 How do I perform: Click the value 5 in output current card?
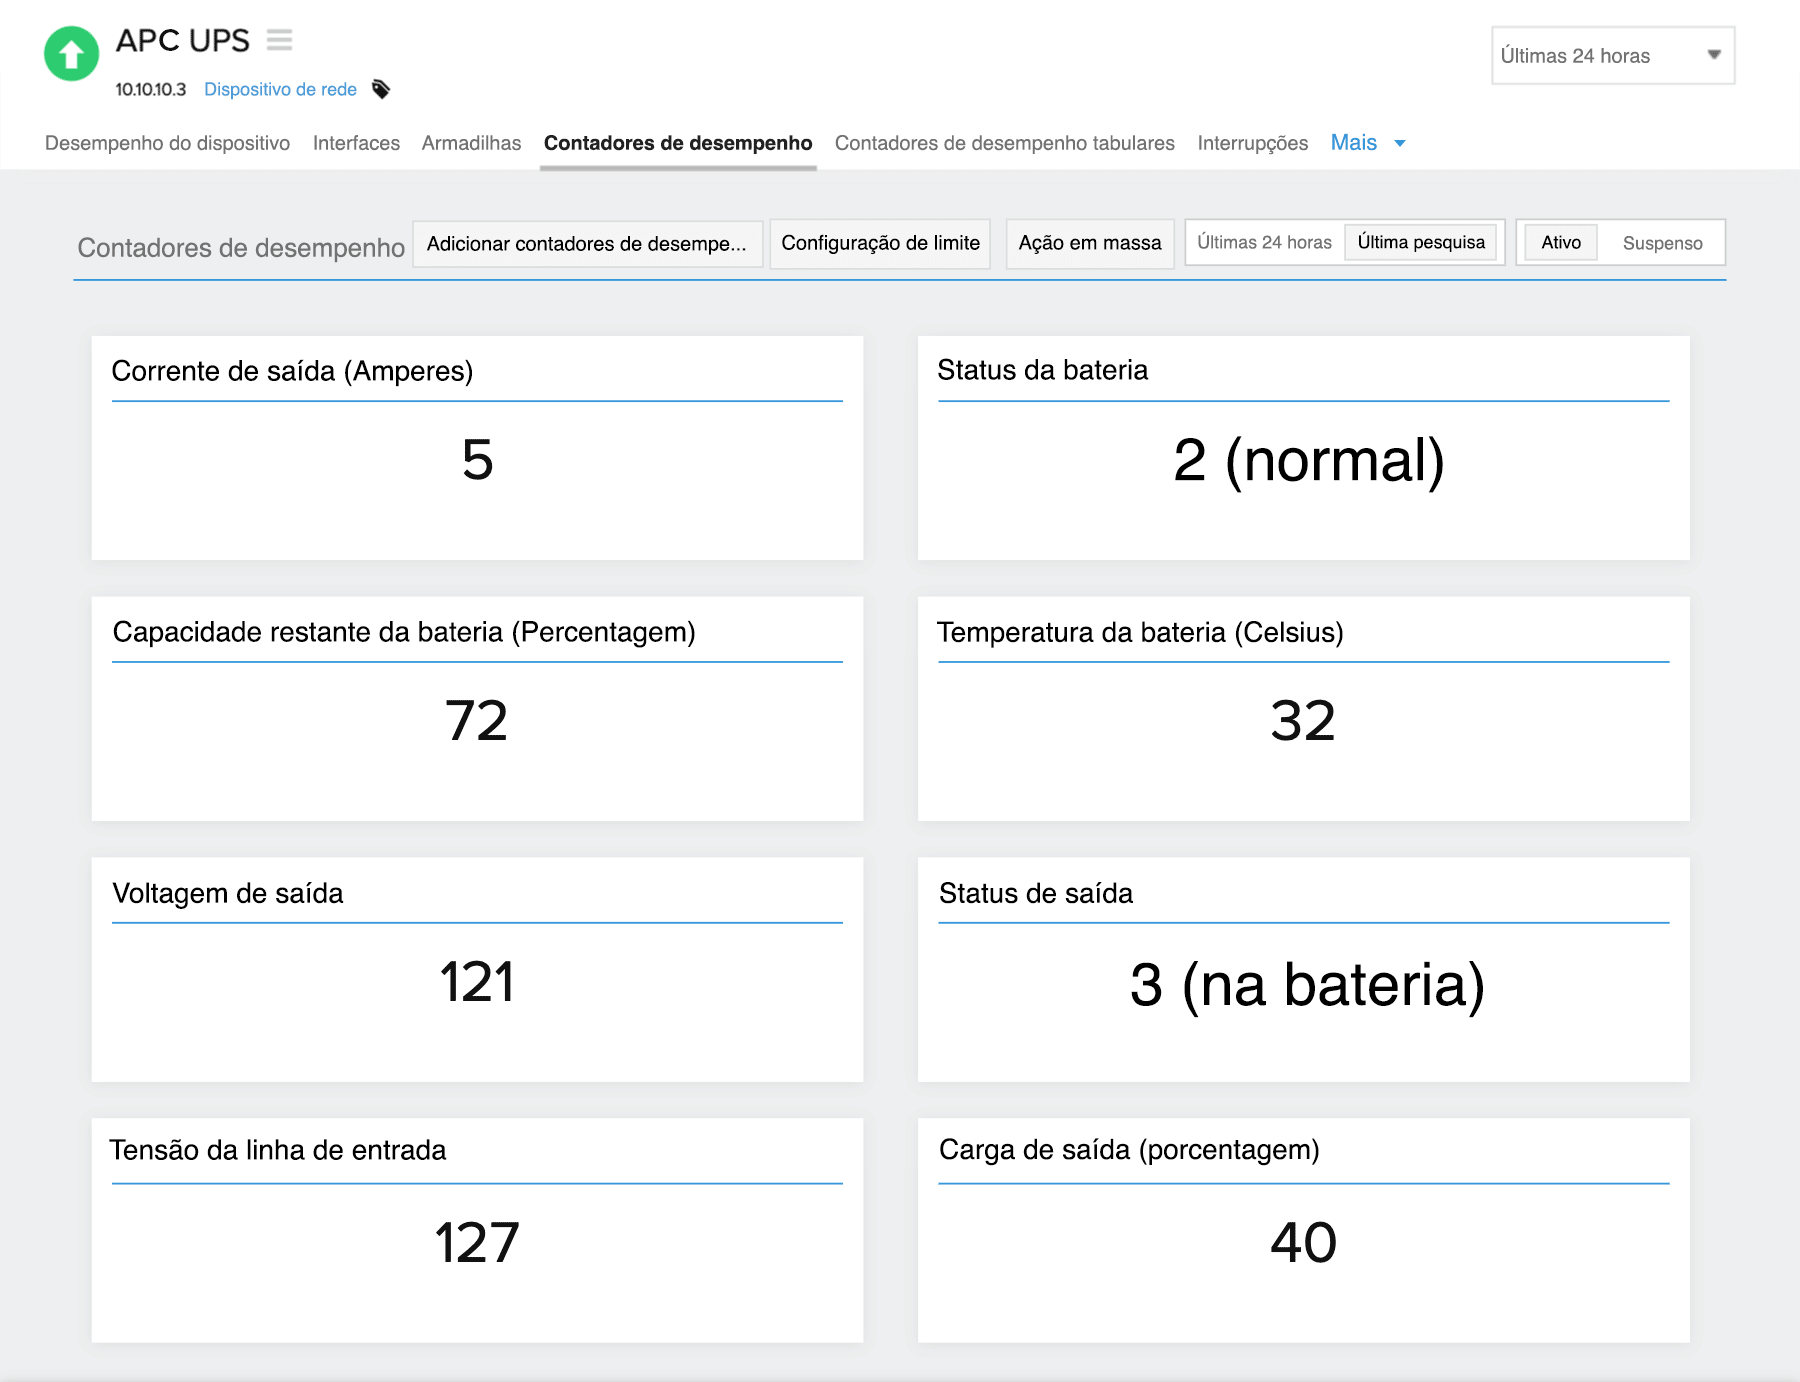click(x=477, y=460)
